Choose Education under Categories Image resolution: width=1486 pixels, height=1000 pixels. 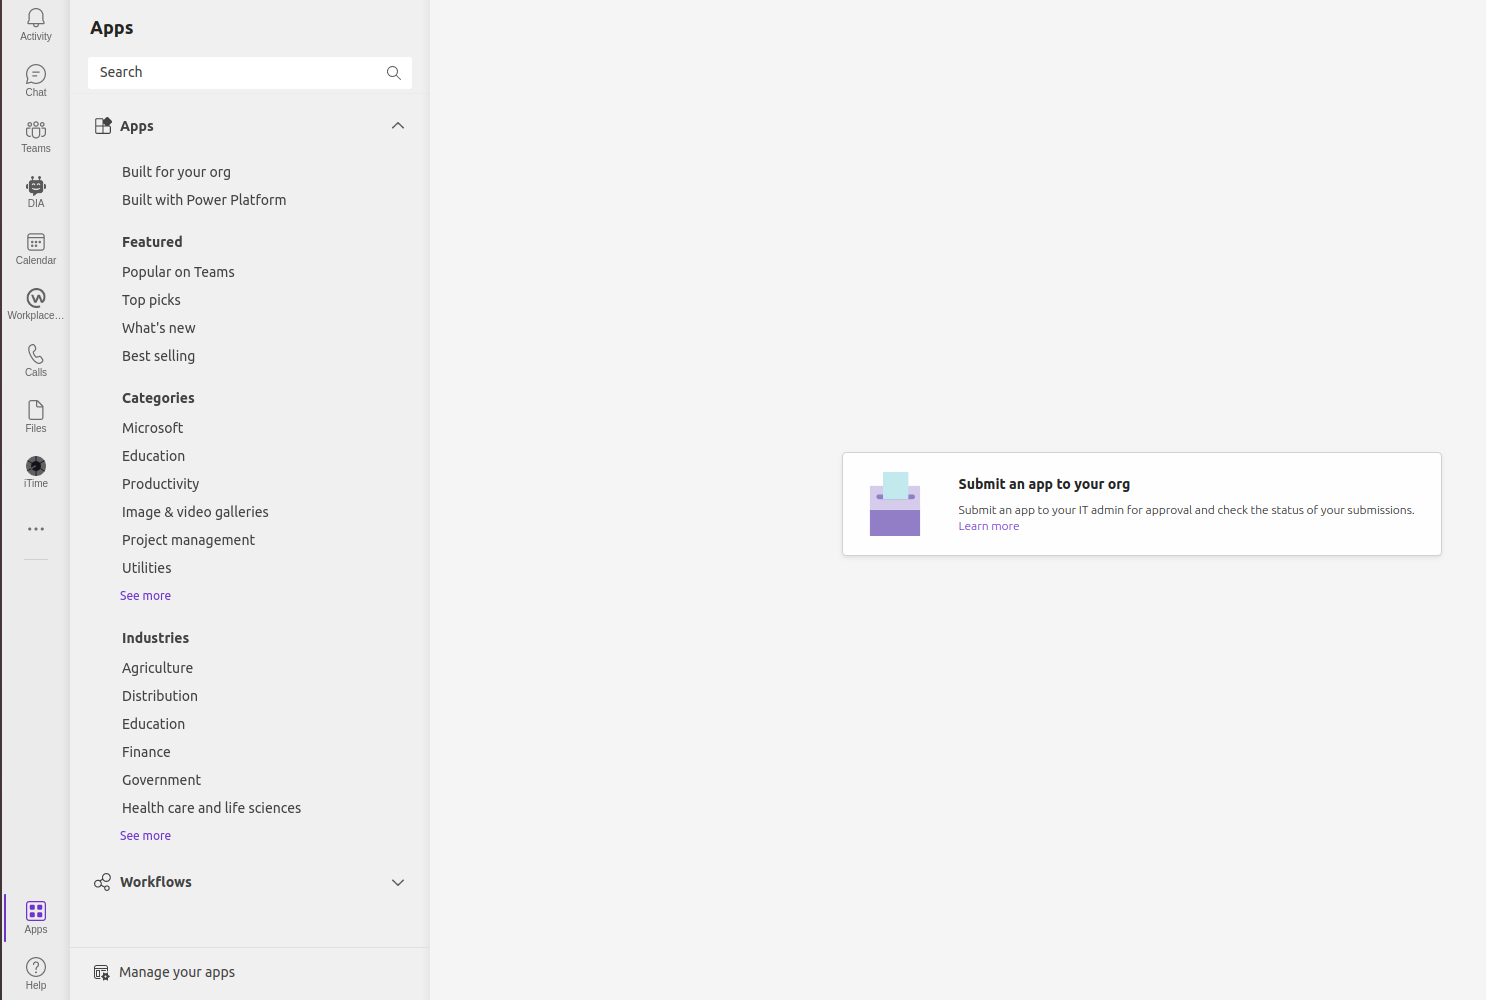pos(153,456)
